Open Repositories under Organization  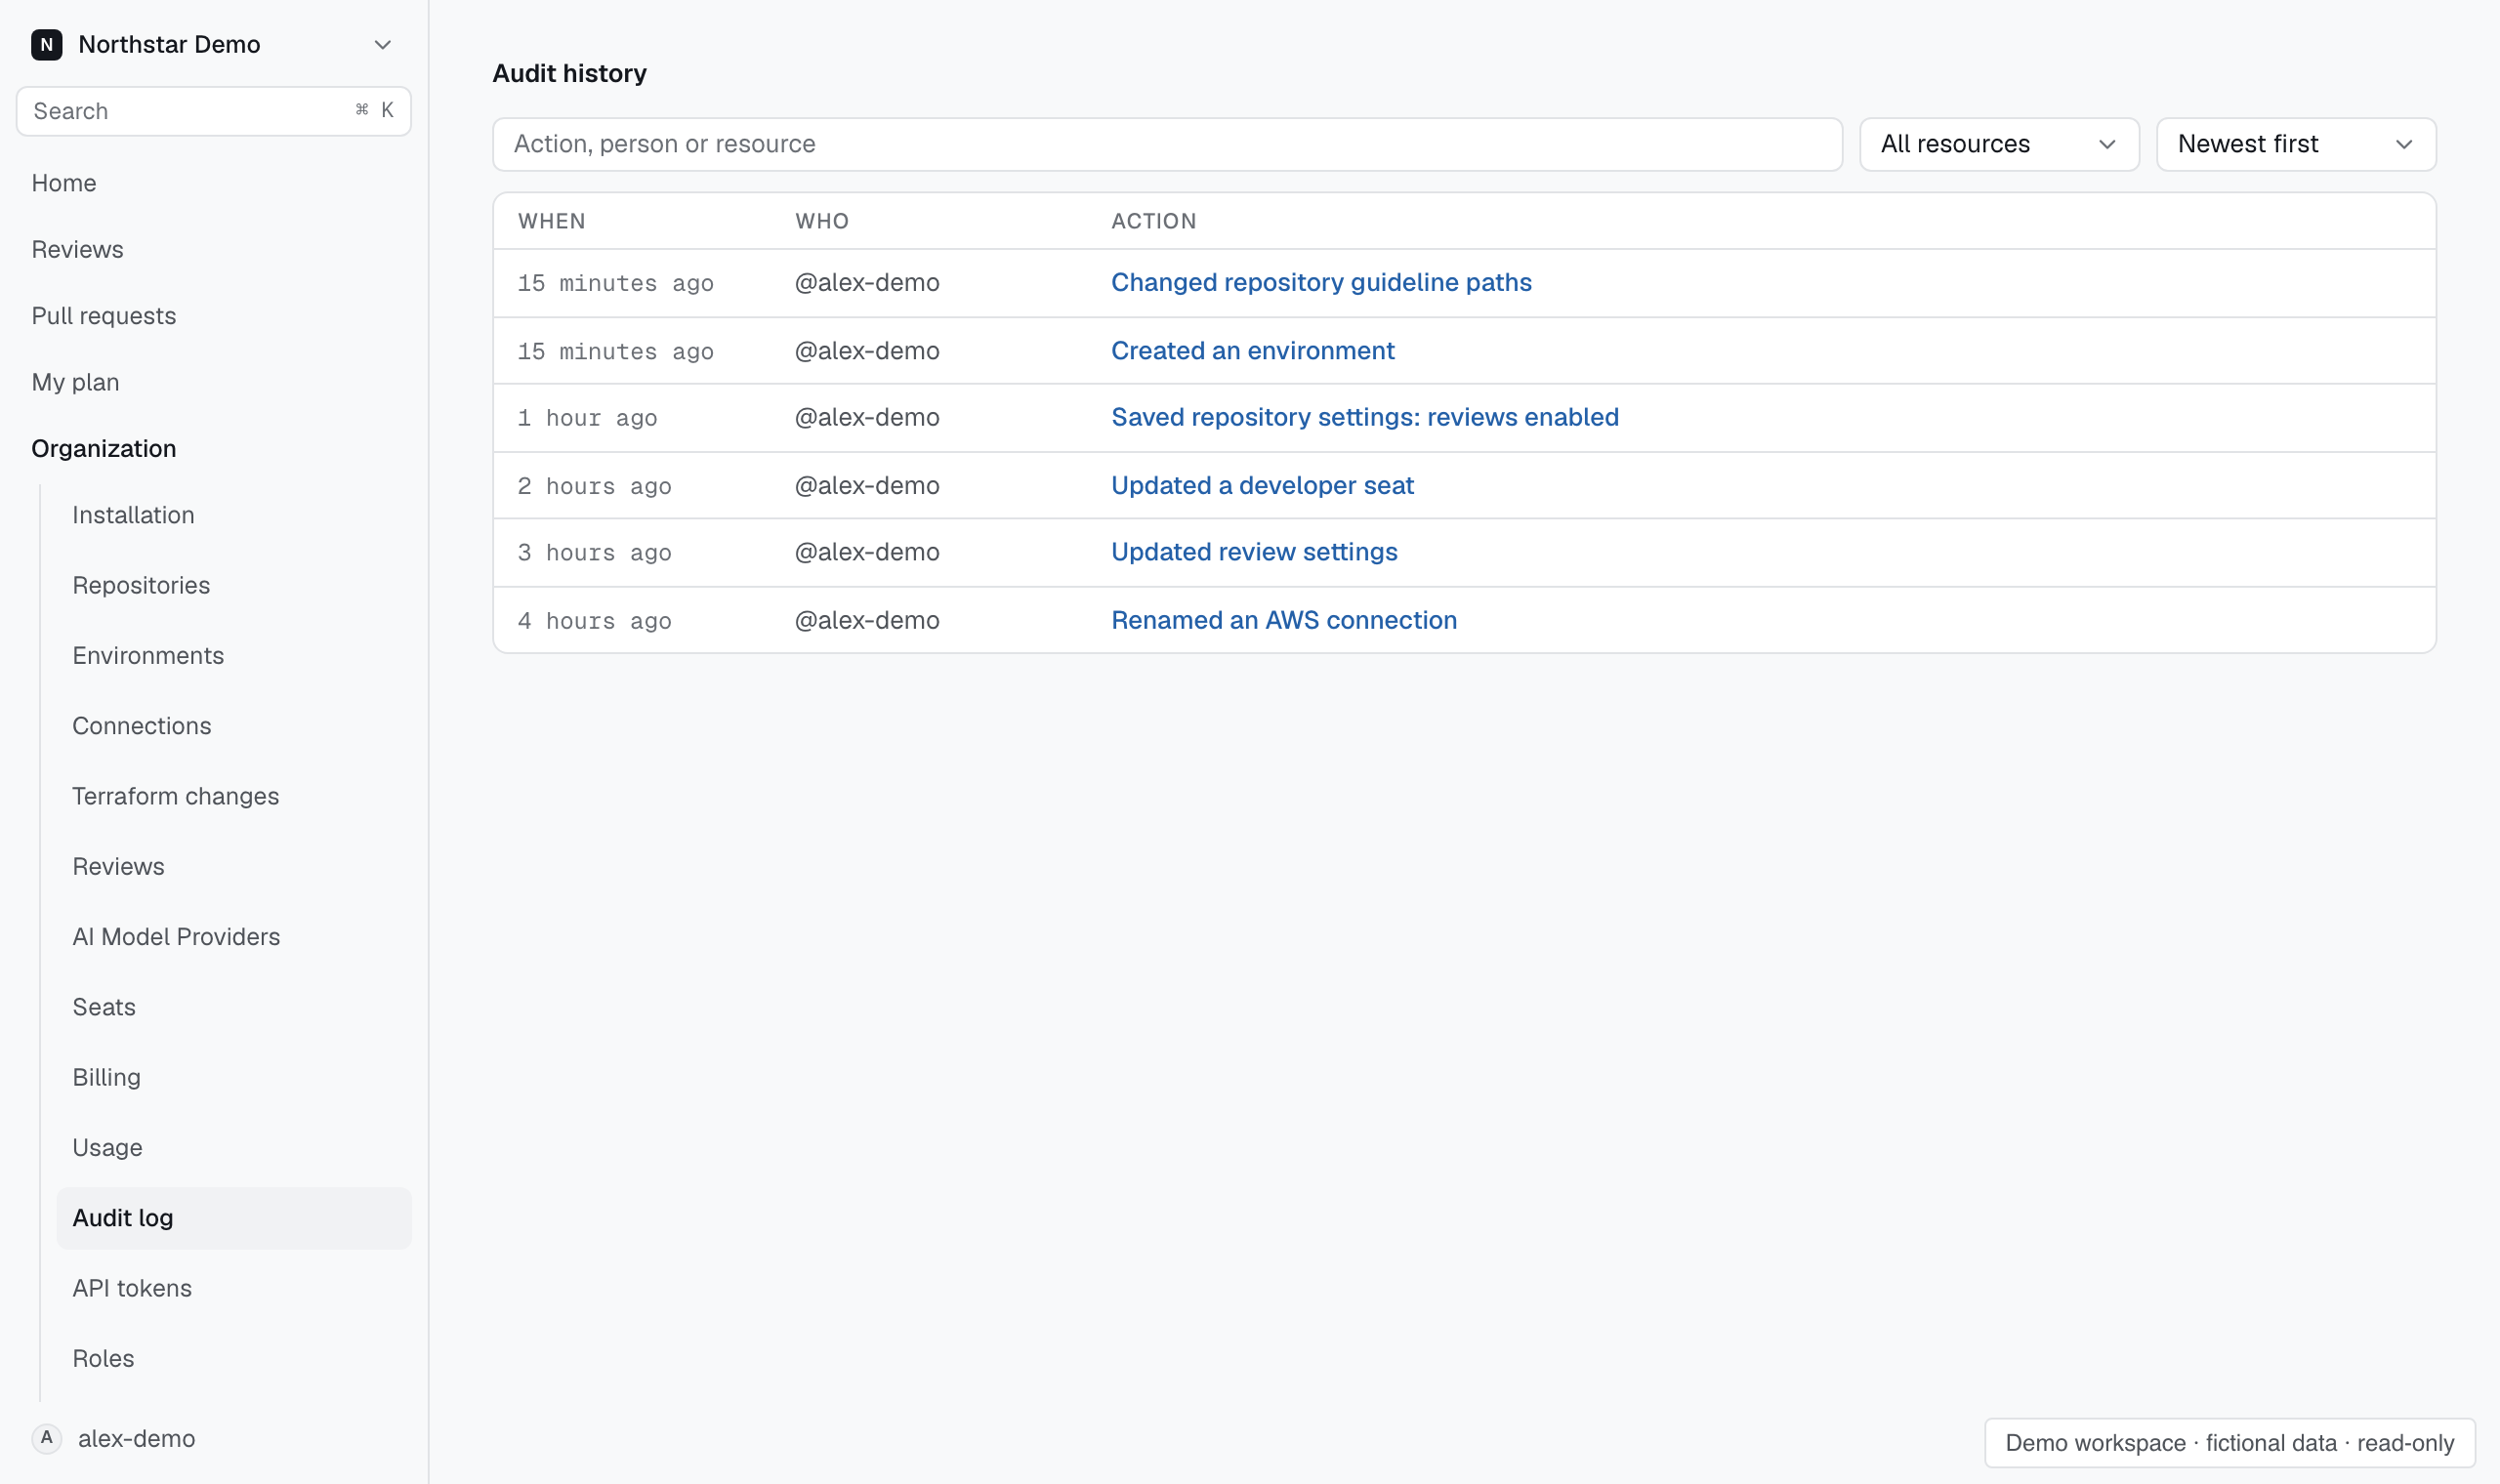tap(141, 585)
